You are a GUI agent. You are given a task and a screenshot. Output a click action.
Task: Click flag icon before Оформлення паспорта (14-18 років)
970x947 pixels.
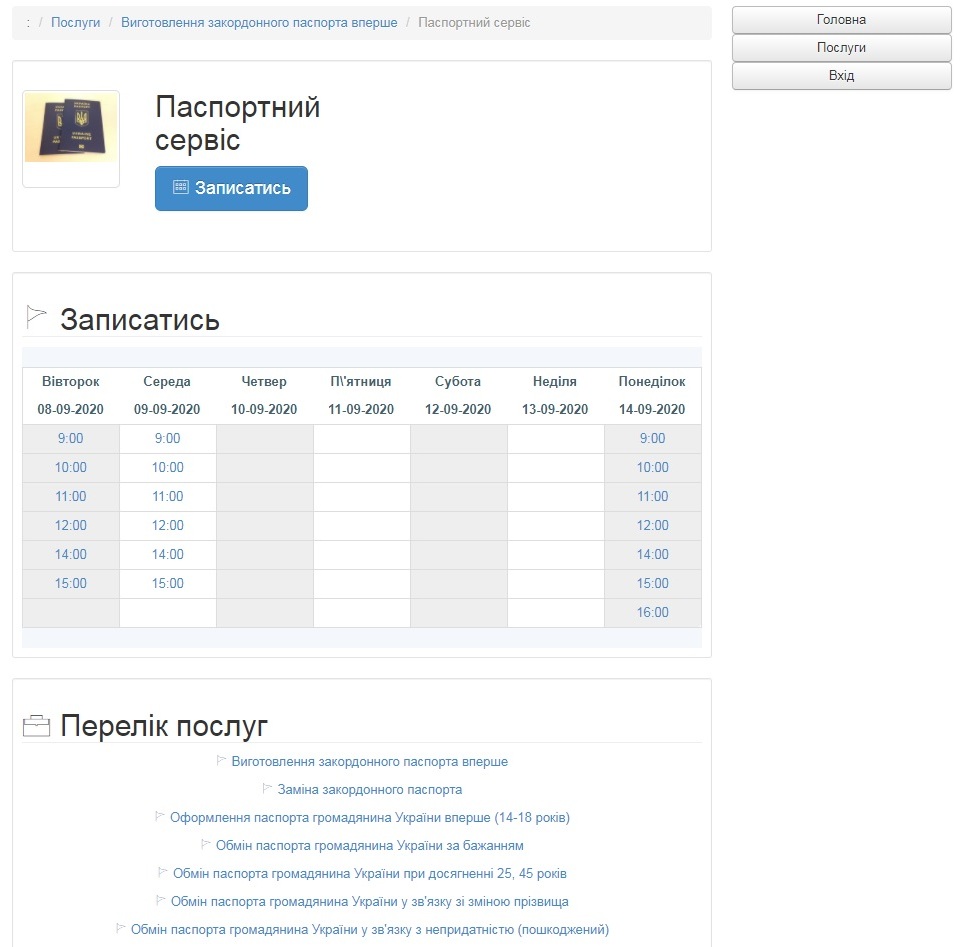(160, 816)
